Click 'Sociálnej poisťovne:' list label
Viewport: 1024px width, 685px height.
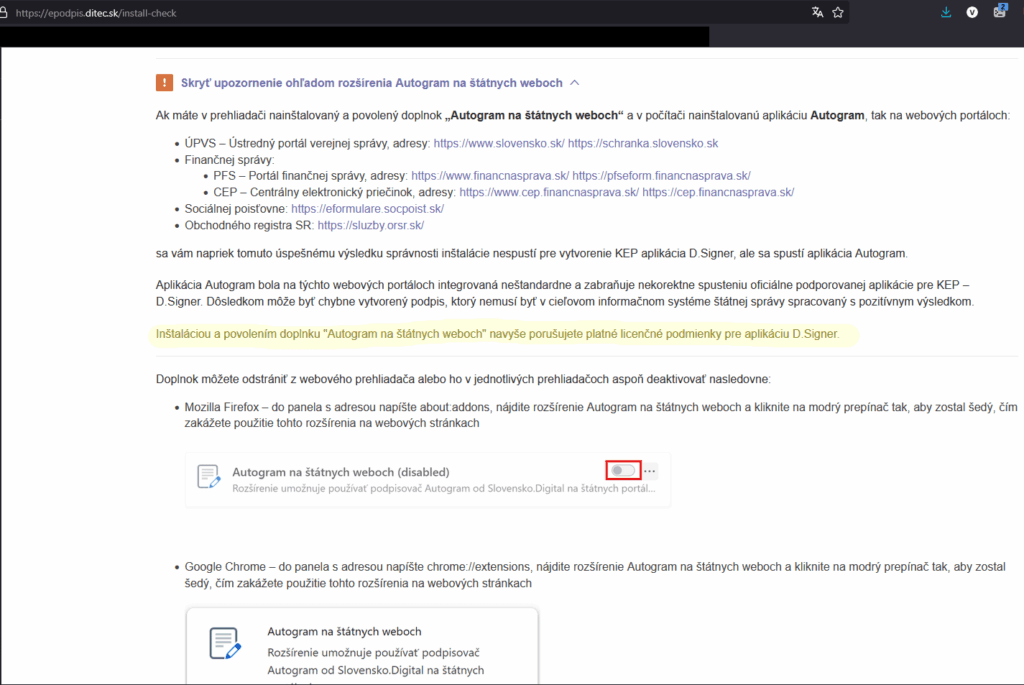coord(236,208)
